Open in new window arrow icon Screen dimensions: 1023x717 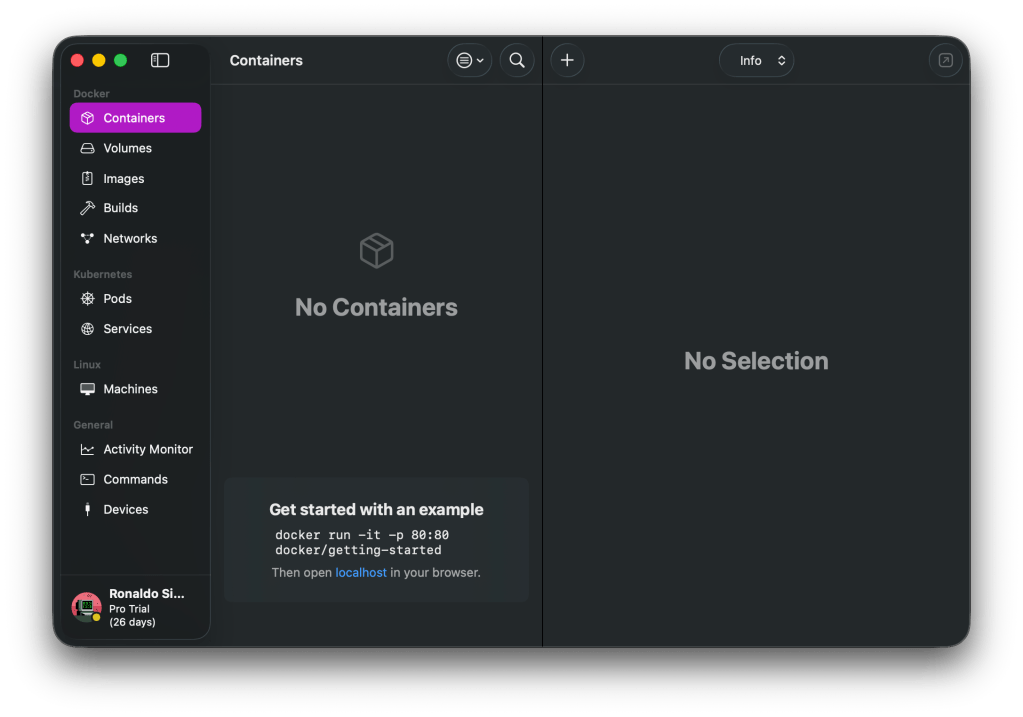tap(945, 60)
